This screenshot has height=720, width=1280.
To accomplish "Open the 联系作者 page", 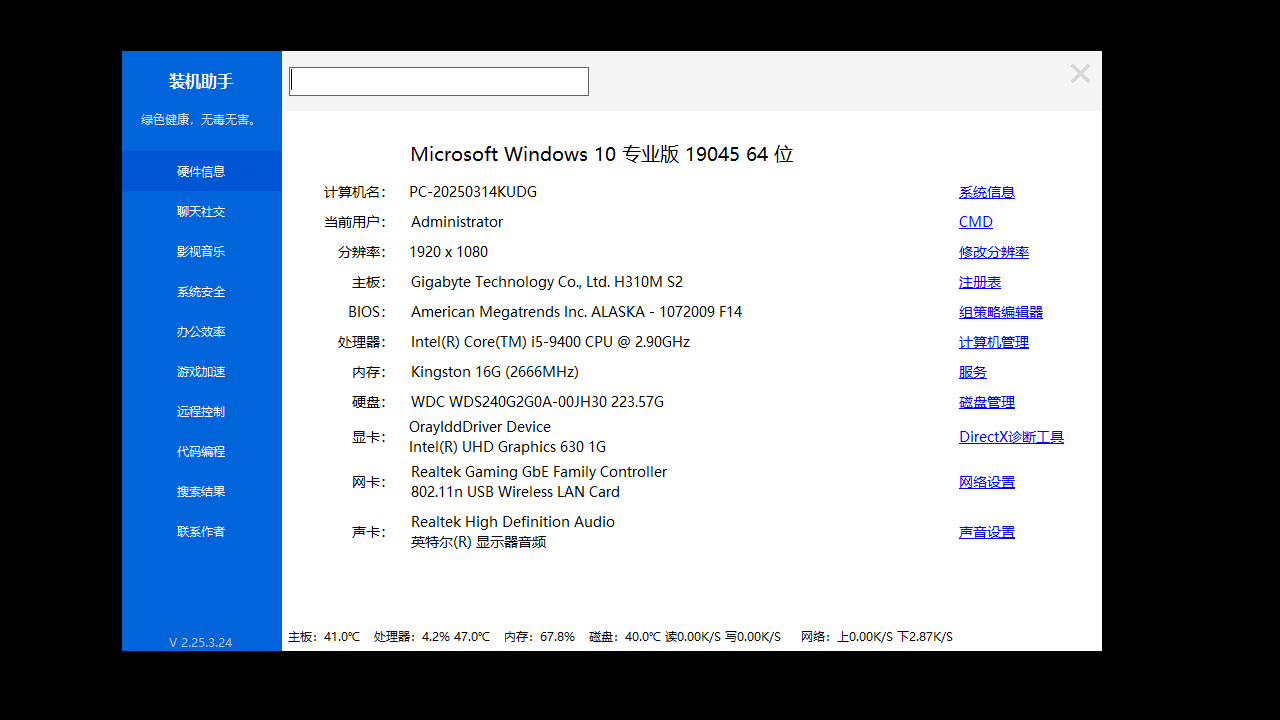I will 202,531.
